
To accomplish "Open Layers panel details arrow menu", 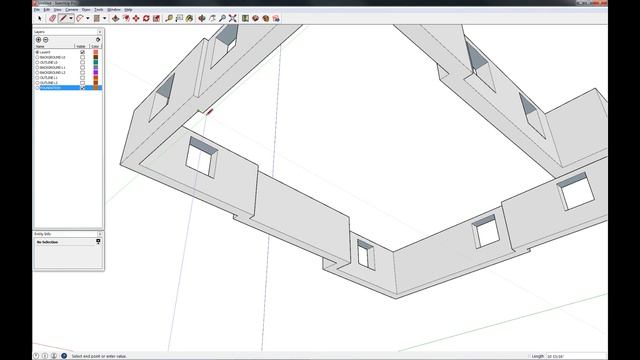I will pos(98,40).
